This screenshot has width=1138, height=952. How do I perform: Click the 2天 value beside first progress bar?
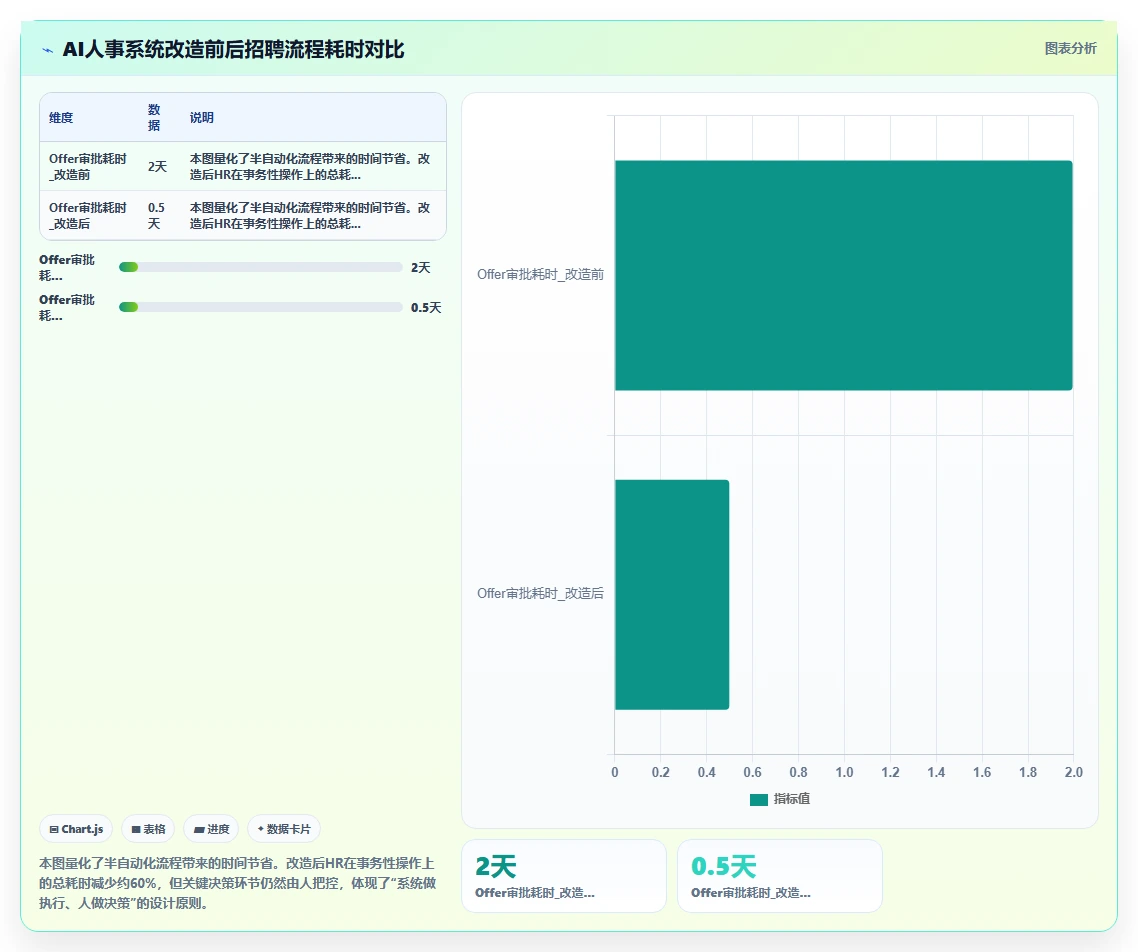pyautogui.click(x=421, y=267)
